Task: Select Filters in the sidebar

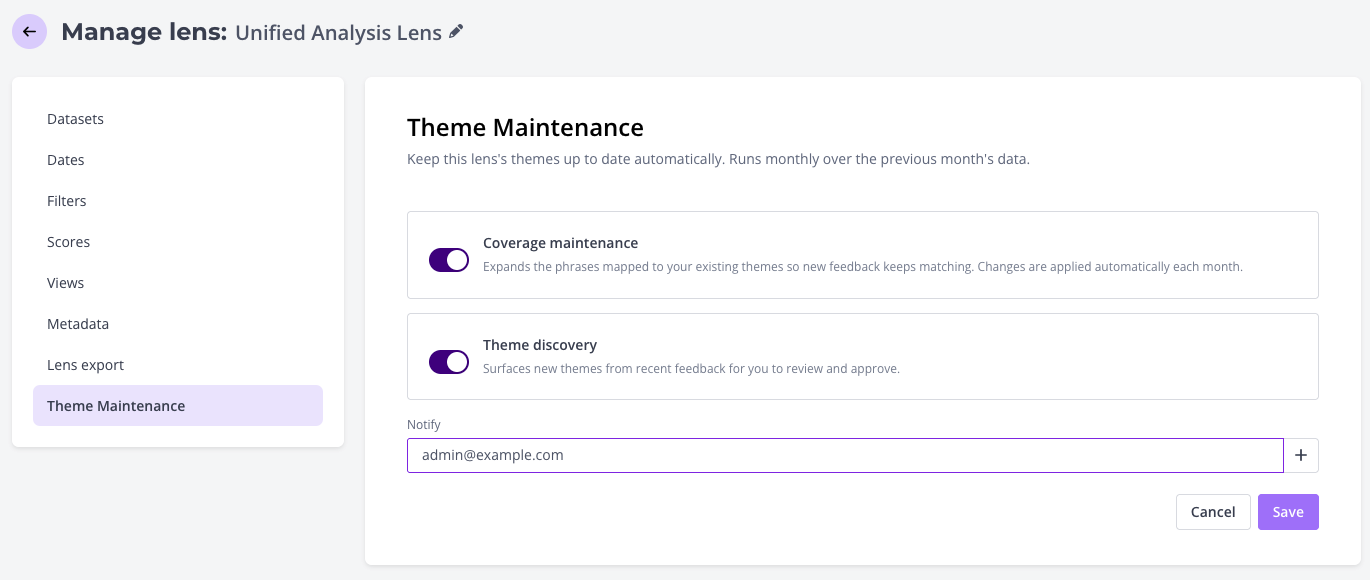Action: point(178,201)
